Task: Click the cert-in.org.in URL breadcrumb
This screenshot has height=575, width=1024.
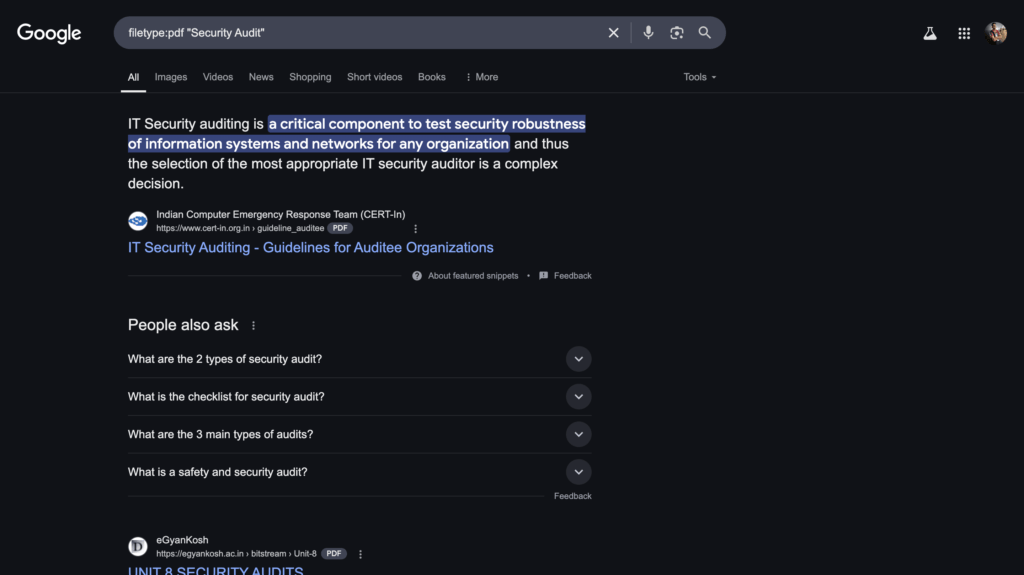Action: click(x=240, y=228)
